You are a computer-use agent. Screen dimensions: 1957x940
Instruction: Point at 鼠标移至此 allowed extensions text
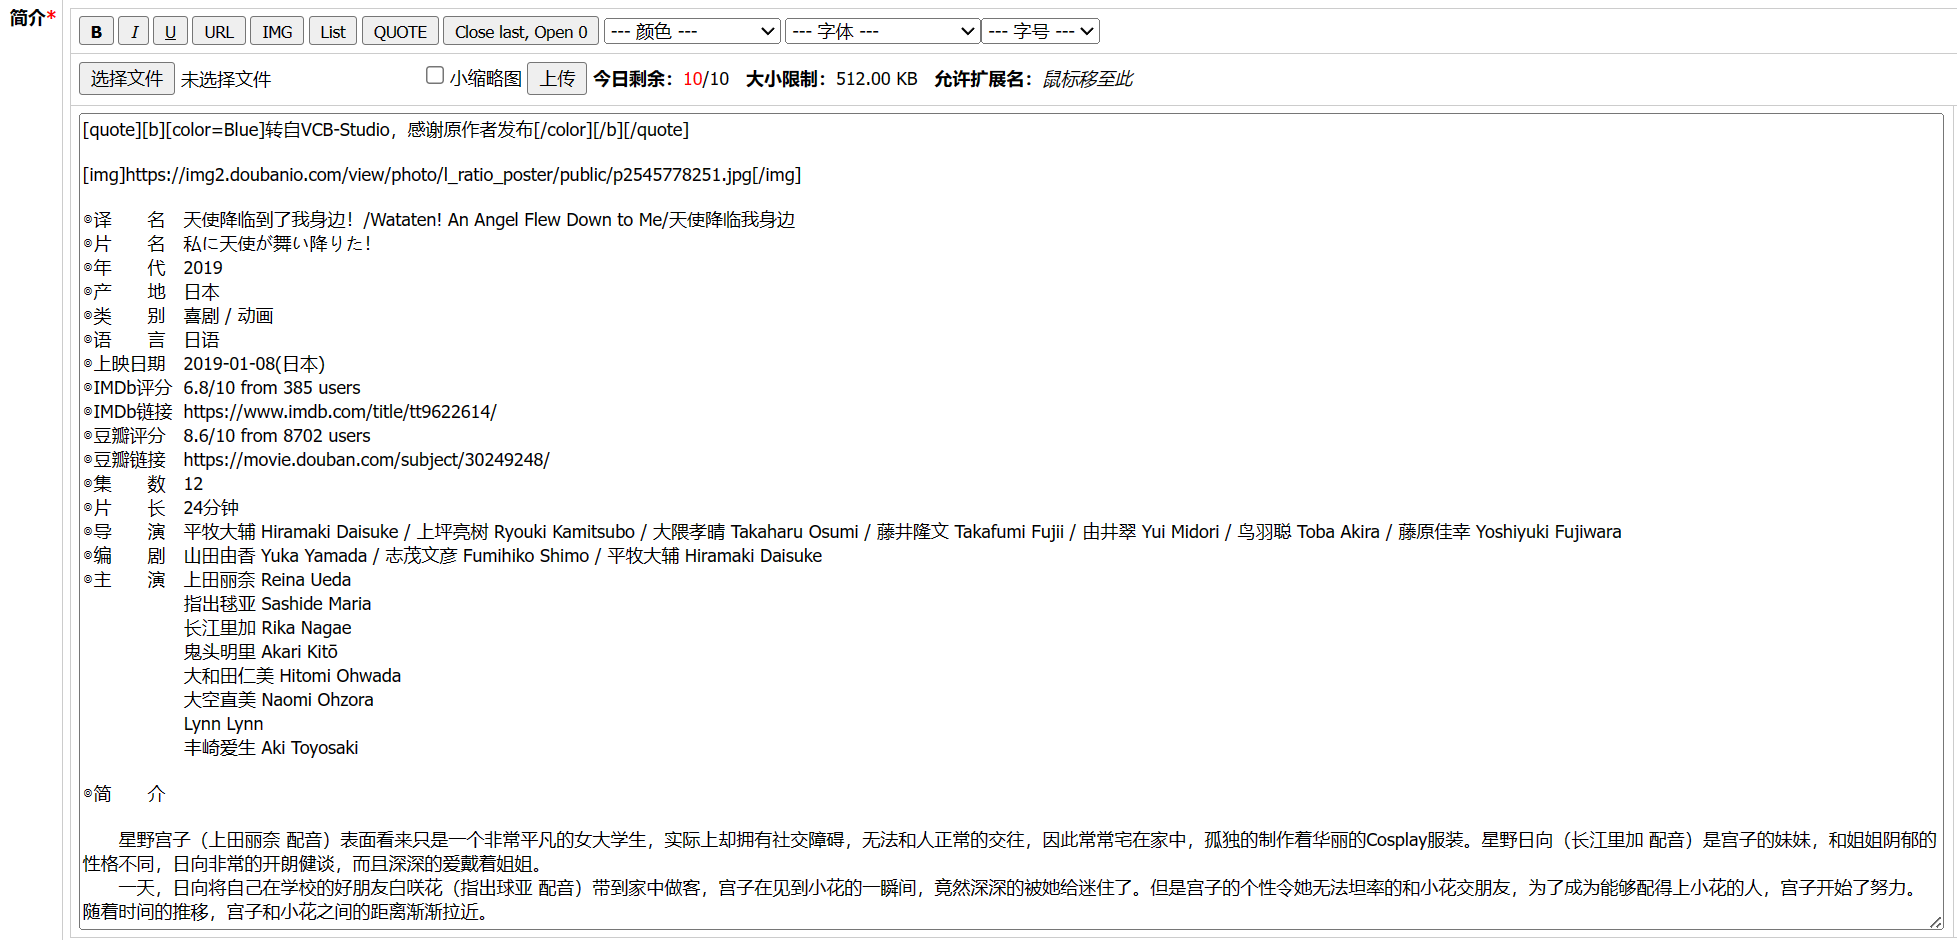tap(1087, 79)
